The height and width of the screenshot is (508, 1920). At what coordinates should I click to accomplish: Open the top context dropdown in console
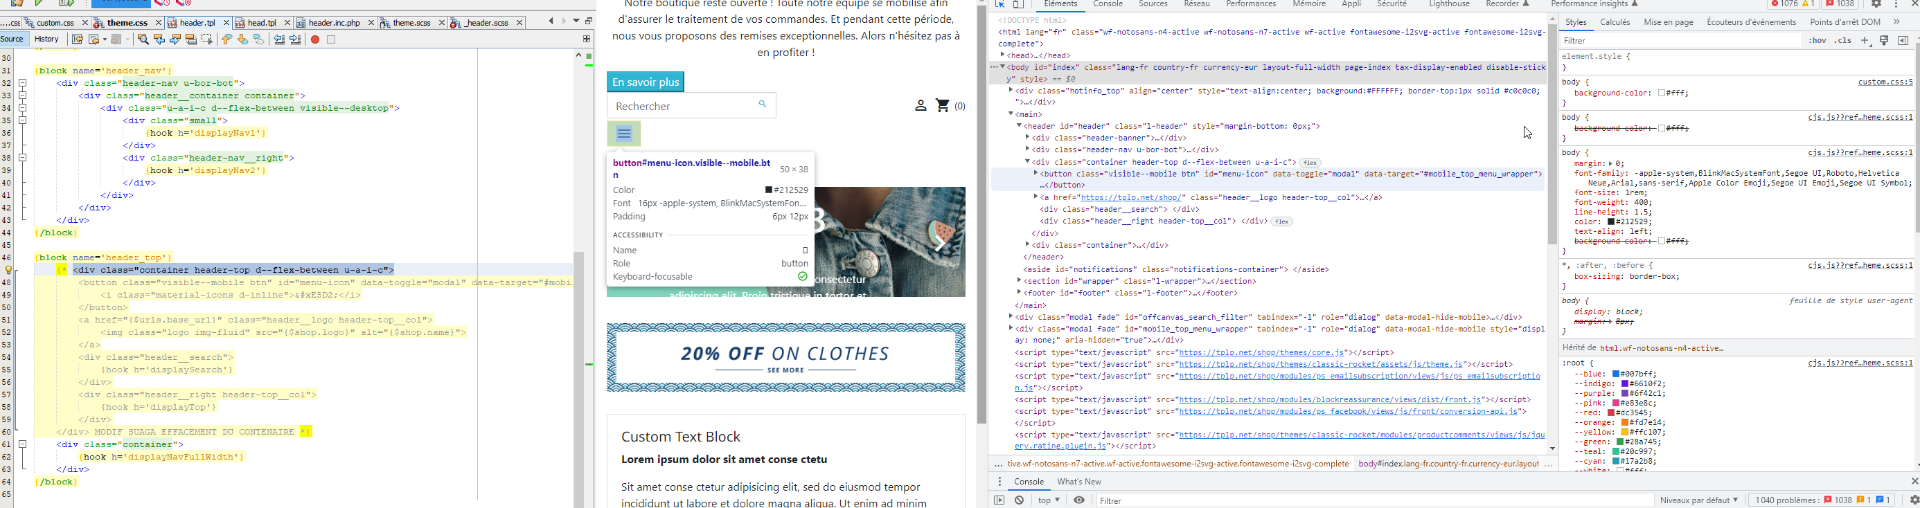pos(1049,500)
